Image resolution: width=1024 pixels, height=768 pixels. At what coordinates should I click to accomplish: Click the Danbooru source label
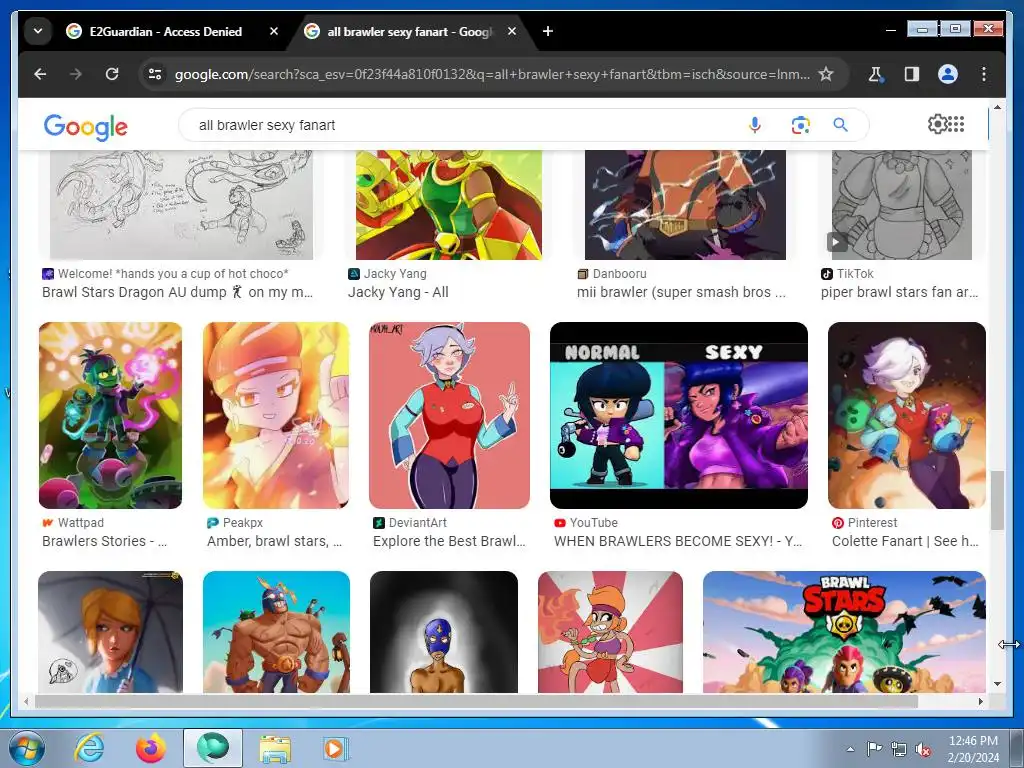coord(619,274)
